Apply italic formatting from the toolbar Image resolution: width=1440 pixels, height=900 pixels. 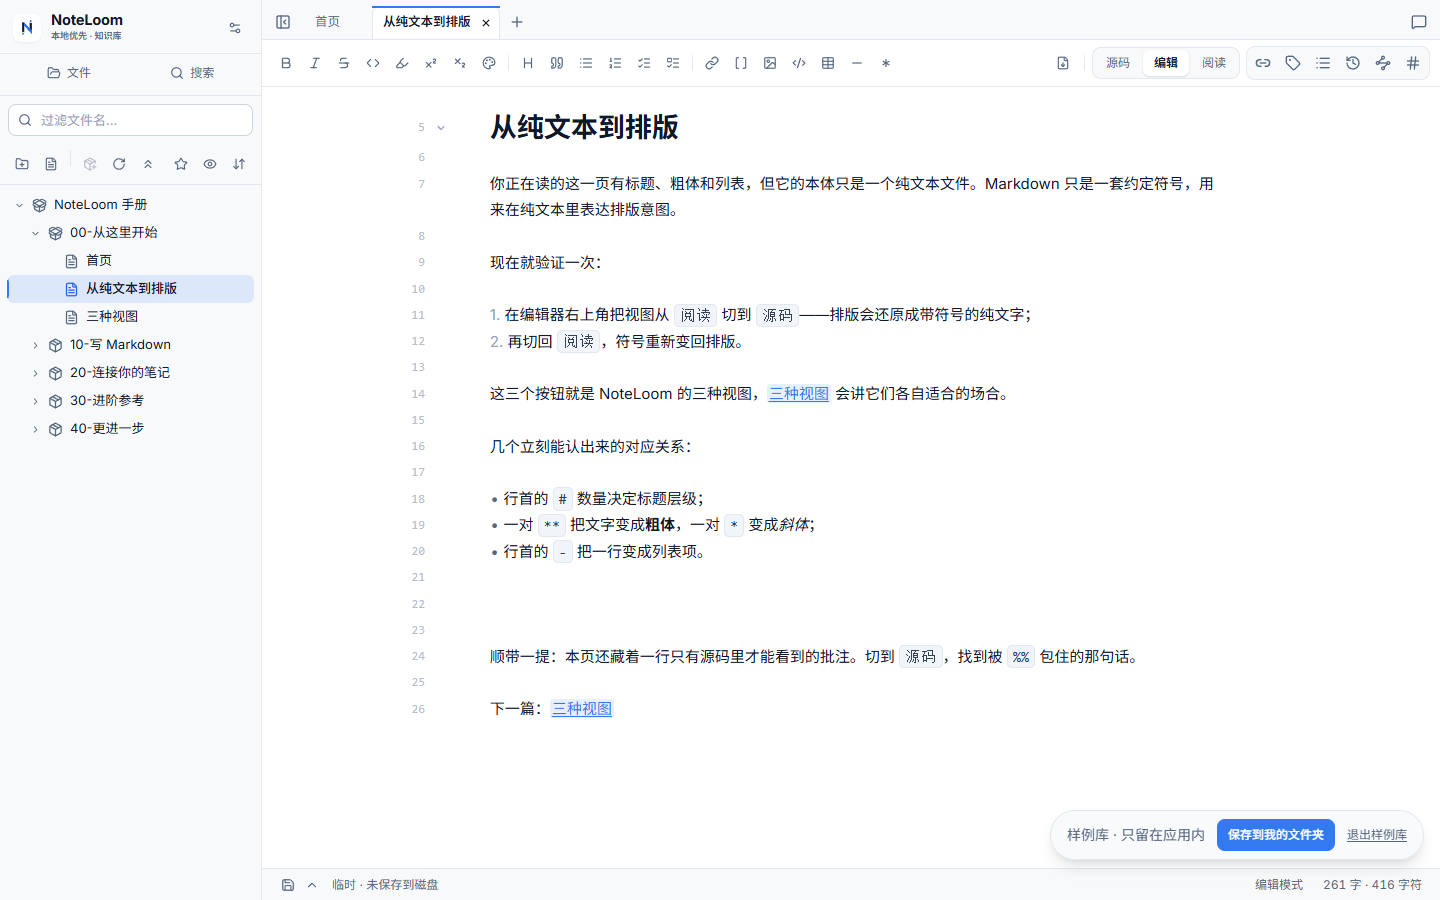315,63
